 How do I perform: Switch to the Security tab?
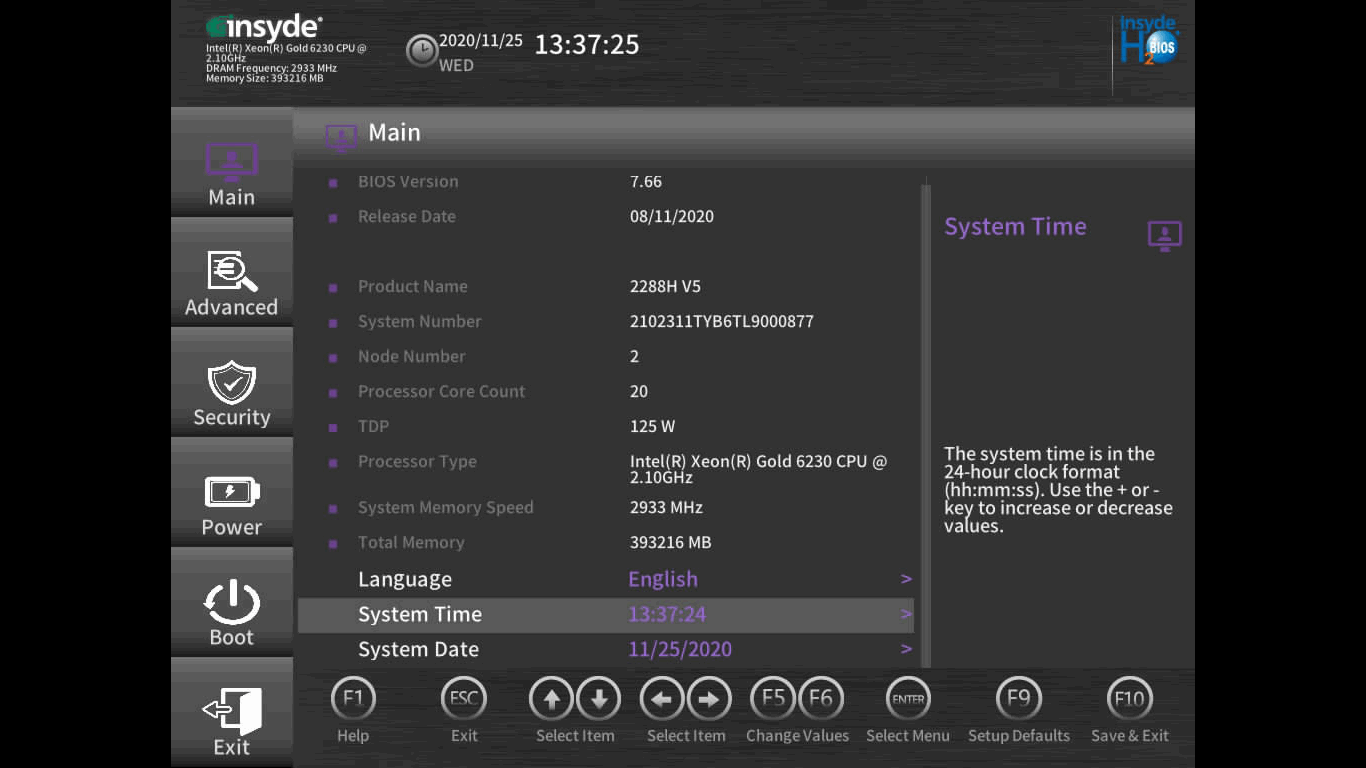(x=231, y=392)
